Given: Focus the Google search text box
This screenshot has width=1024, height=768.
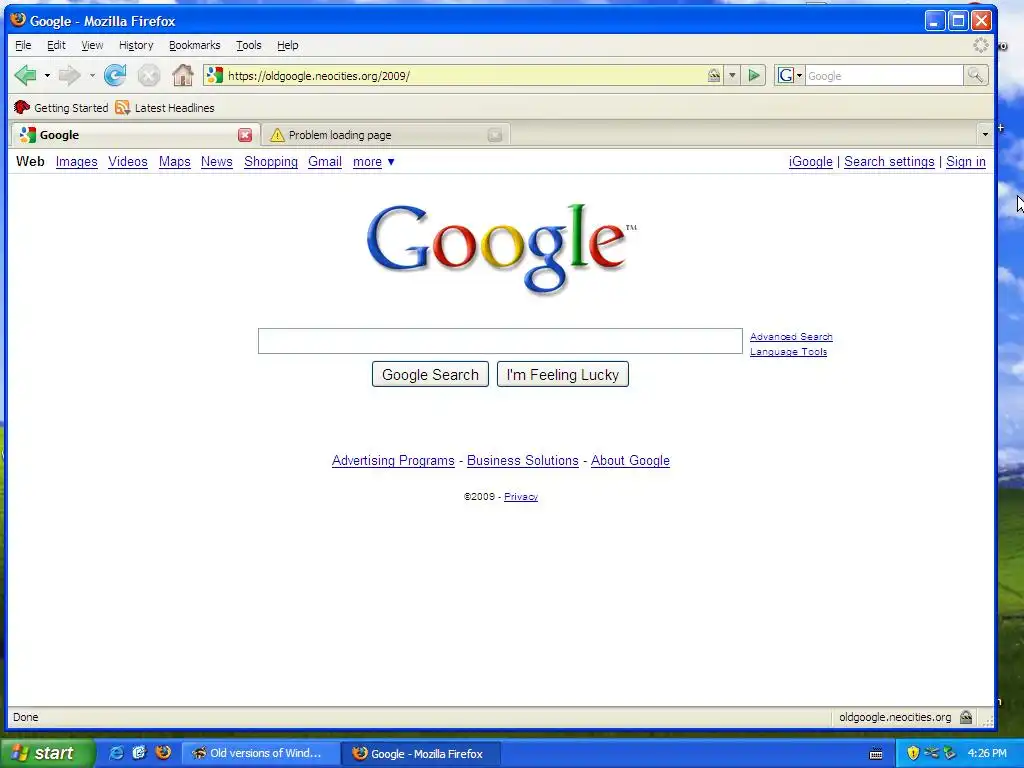Looking at the screenshot, I should point(500,341).
